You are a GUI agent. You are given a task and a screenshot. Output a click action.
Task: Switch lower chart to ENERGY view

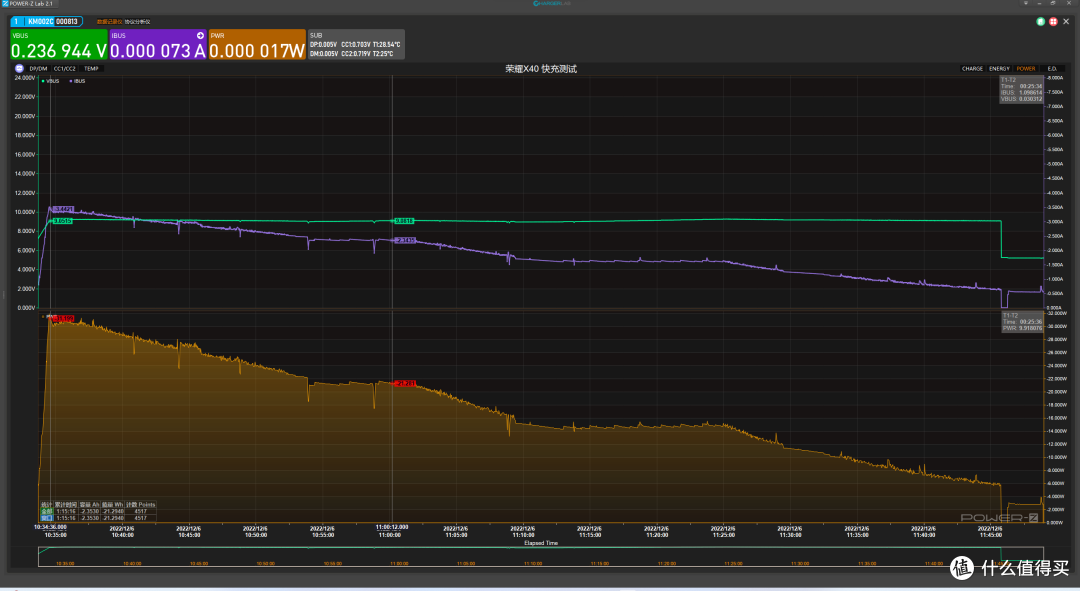pos(999,69)
